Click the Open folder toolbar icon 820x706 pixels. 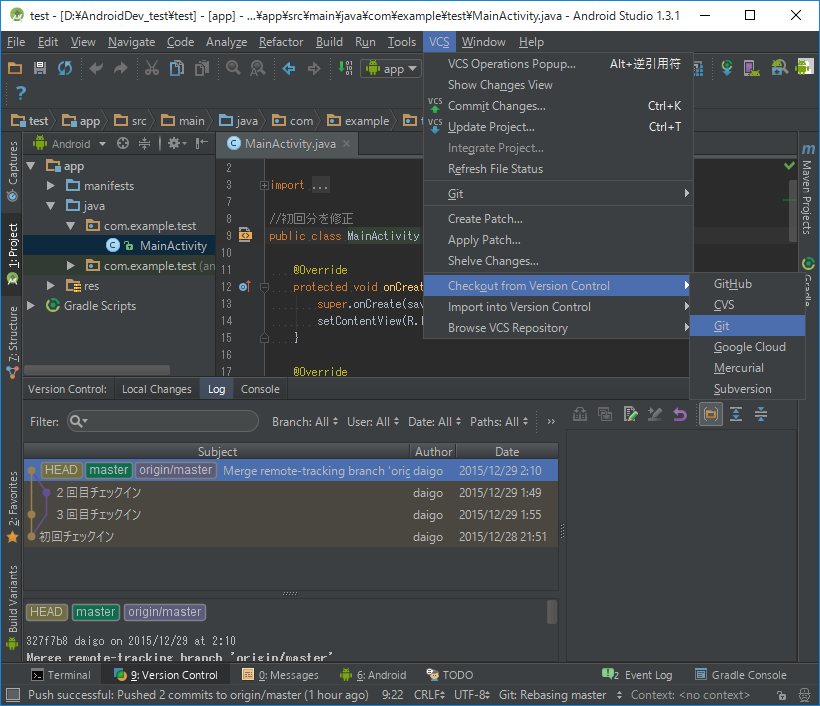click(x=15, y=68)
